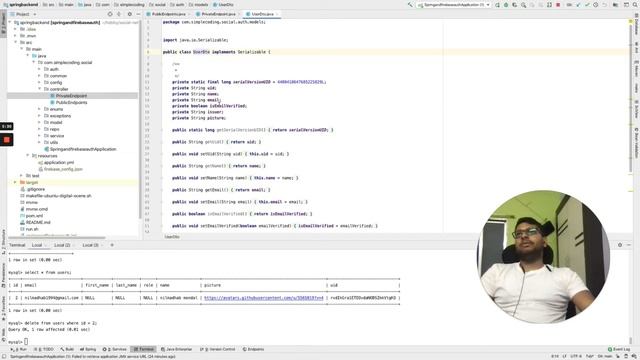This screenshot has width=640, height=360.
Task: Collapse the src folder in tree
Action: pyautogui.click(x=16, y=42)
